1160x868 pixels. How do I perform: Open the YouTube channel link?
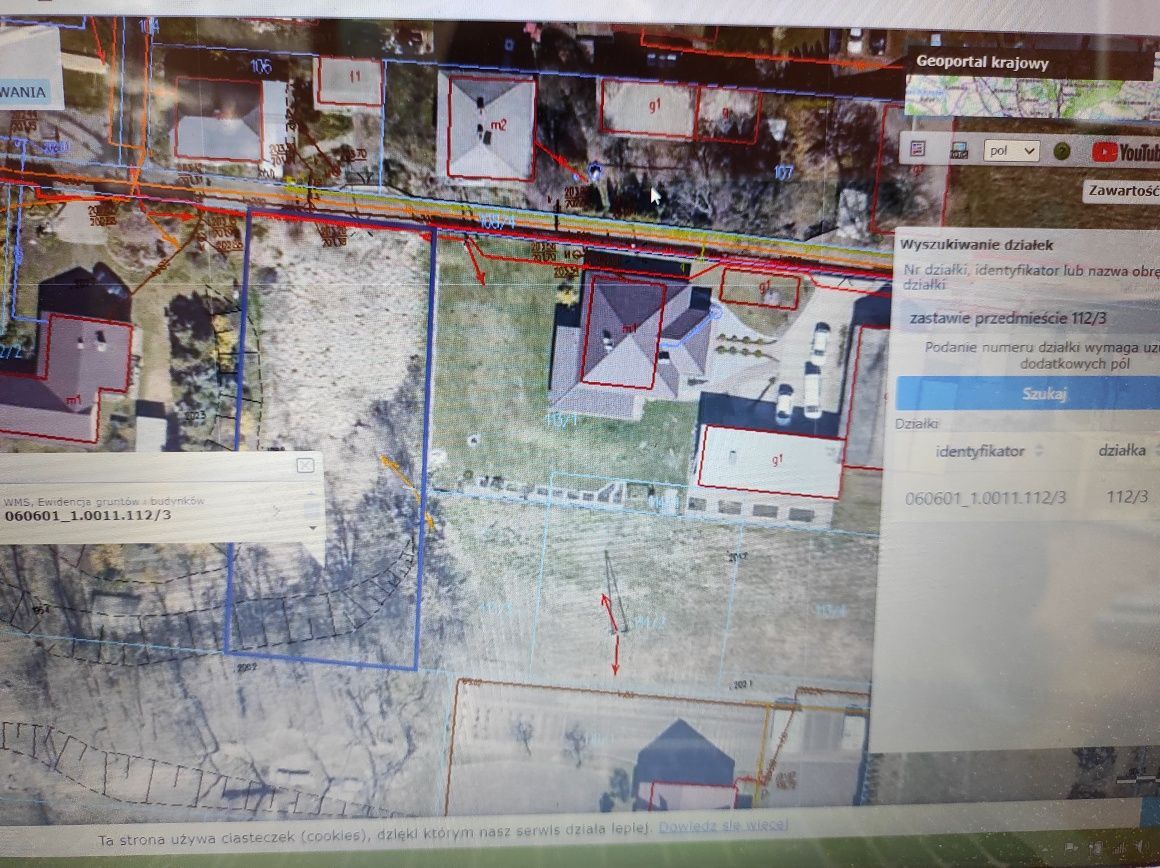click(x=1124, y=152)
